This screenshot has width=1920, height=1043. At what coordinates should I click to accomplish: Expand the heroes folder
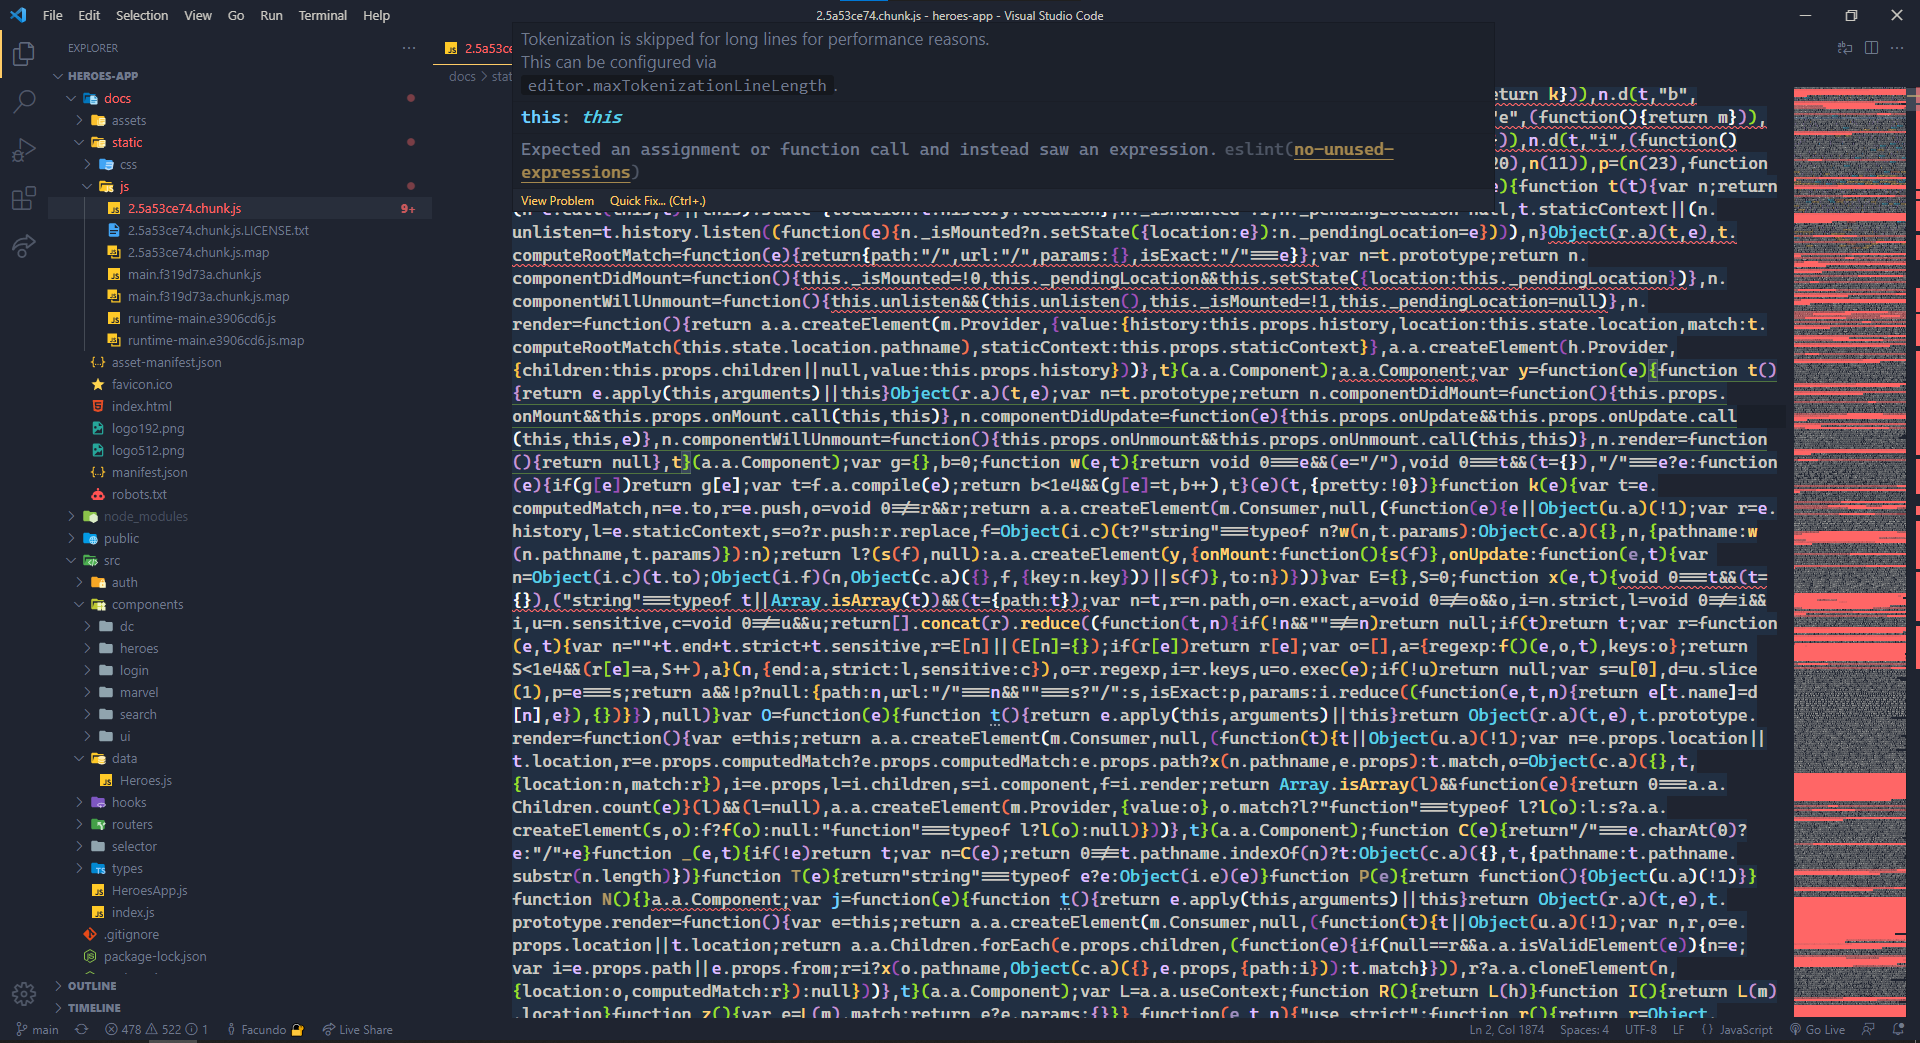(139, 648)
